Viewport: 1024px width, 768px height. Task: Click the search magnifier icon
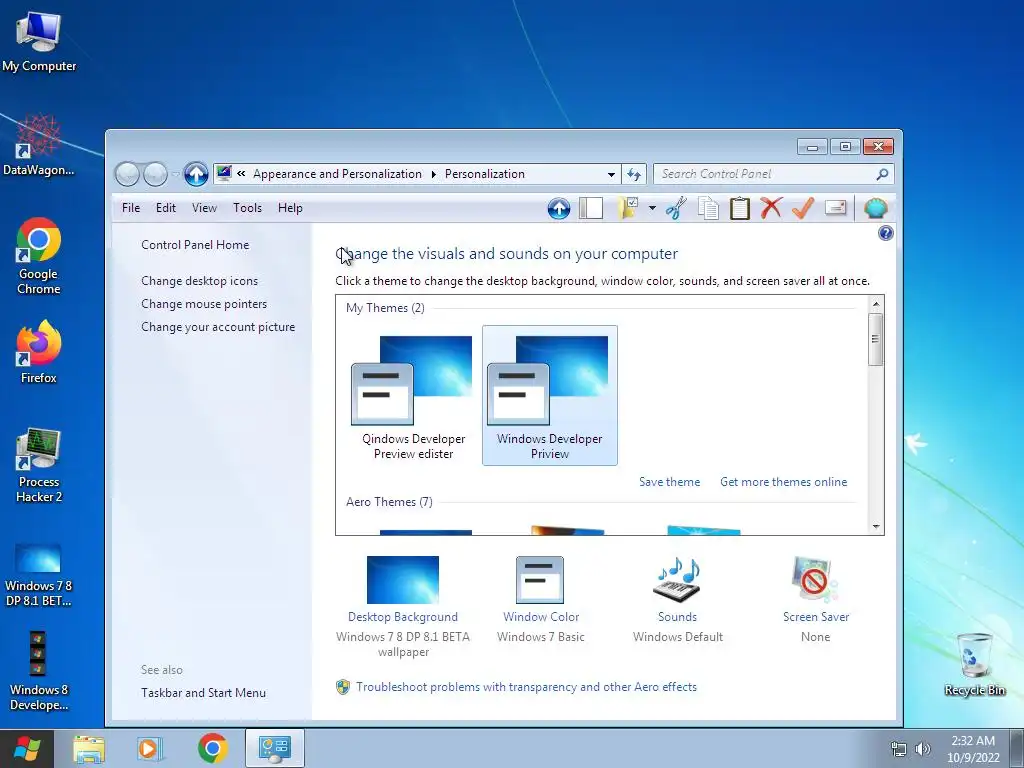(882, 174)
